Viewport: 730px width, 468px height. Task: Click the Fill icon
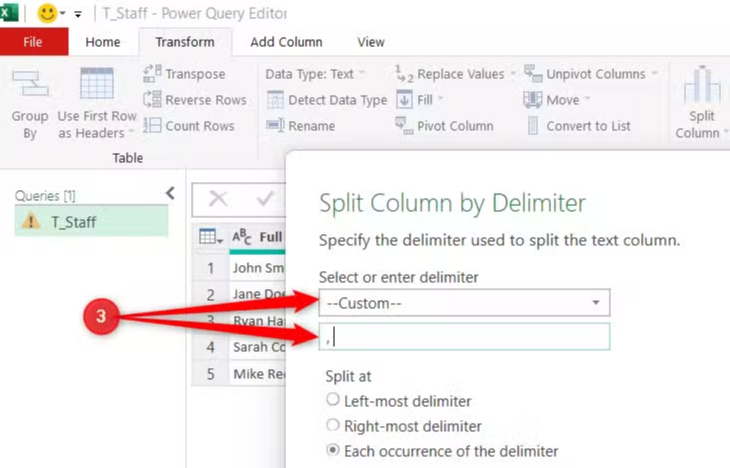404,100
